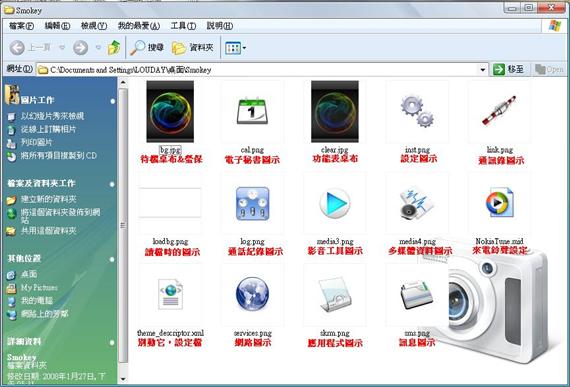
Task: Go to 桌面 in other places
Action: pyautogui.click(x=29, y=274)
